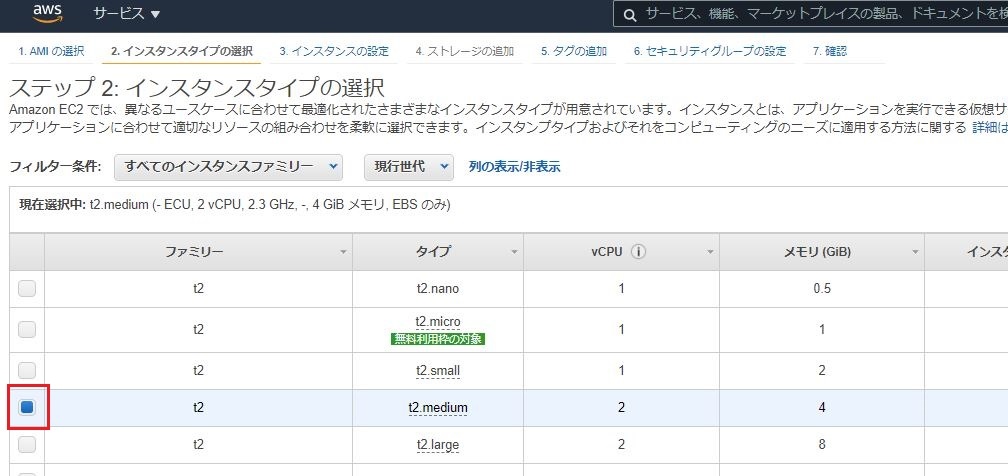The height and width of the screenshot is (476, 1008).
Task: Click the ステップ 2 page heading
Action: [x=197, y=87]
